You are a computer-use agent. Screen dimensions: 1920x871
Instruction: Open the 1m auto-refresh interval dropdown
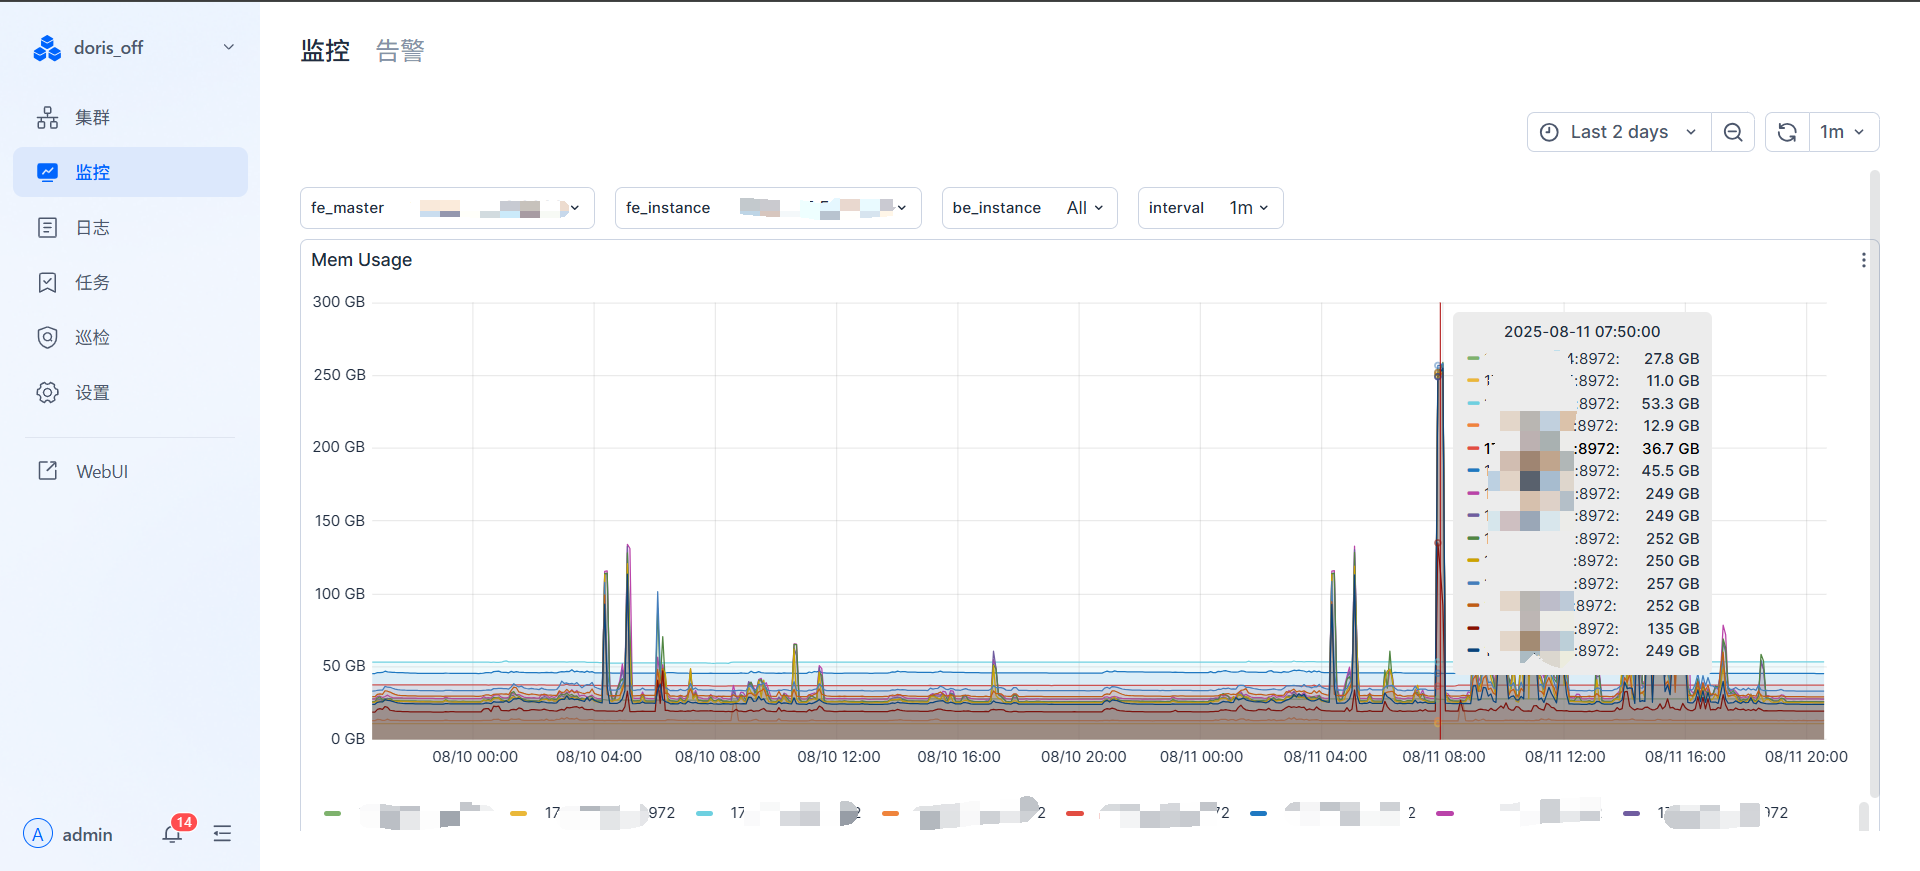[1843, 132]
